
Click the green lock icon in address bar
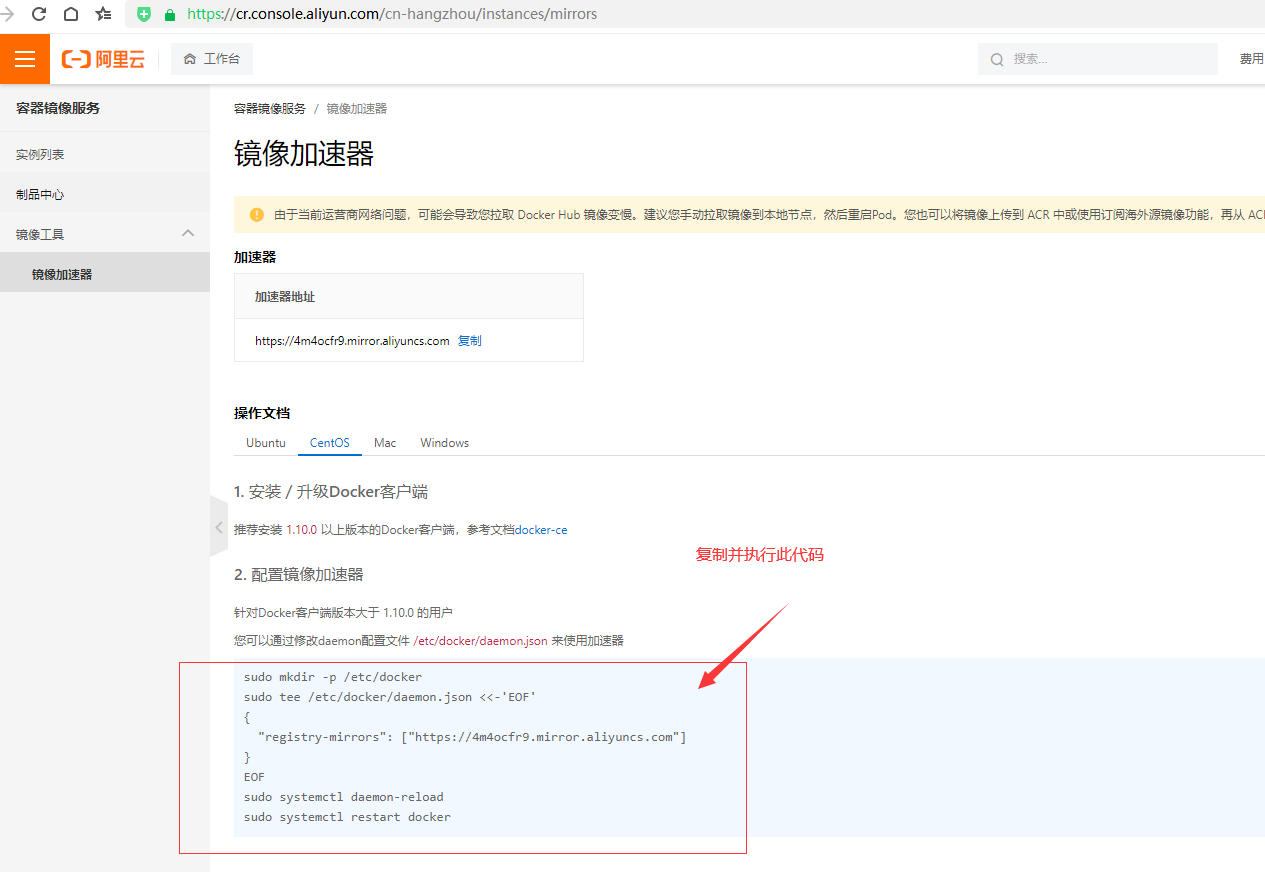[x=170, y=15]
